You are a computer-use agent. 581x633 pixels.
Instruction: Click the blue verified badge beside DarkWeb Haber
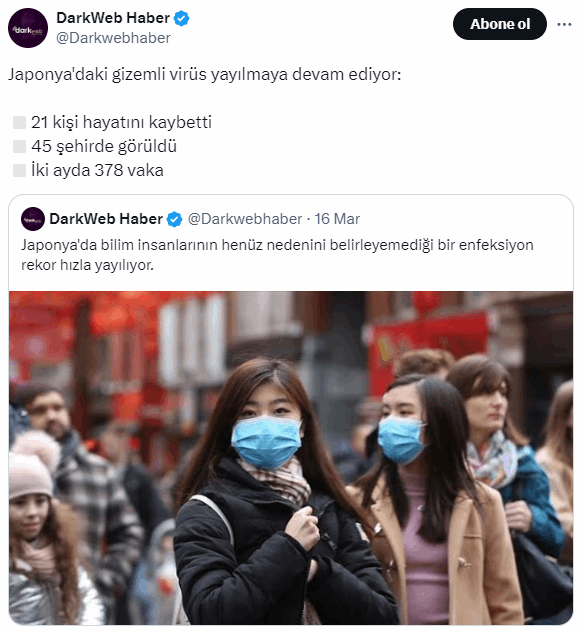point(181,19)
